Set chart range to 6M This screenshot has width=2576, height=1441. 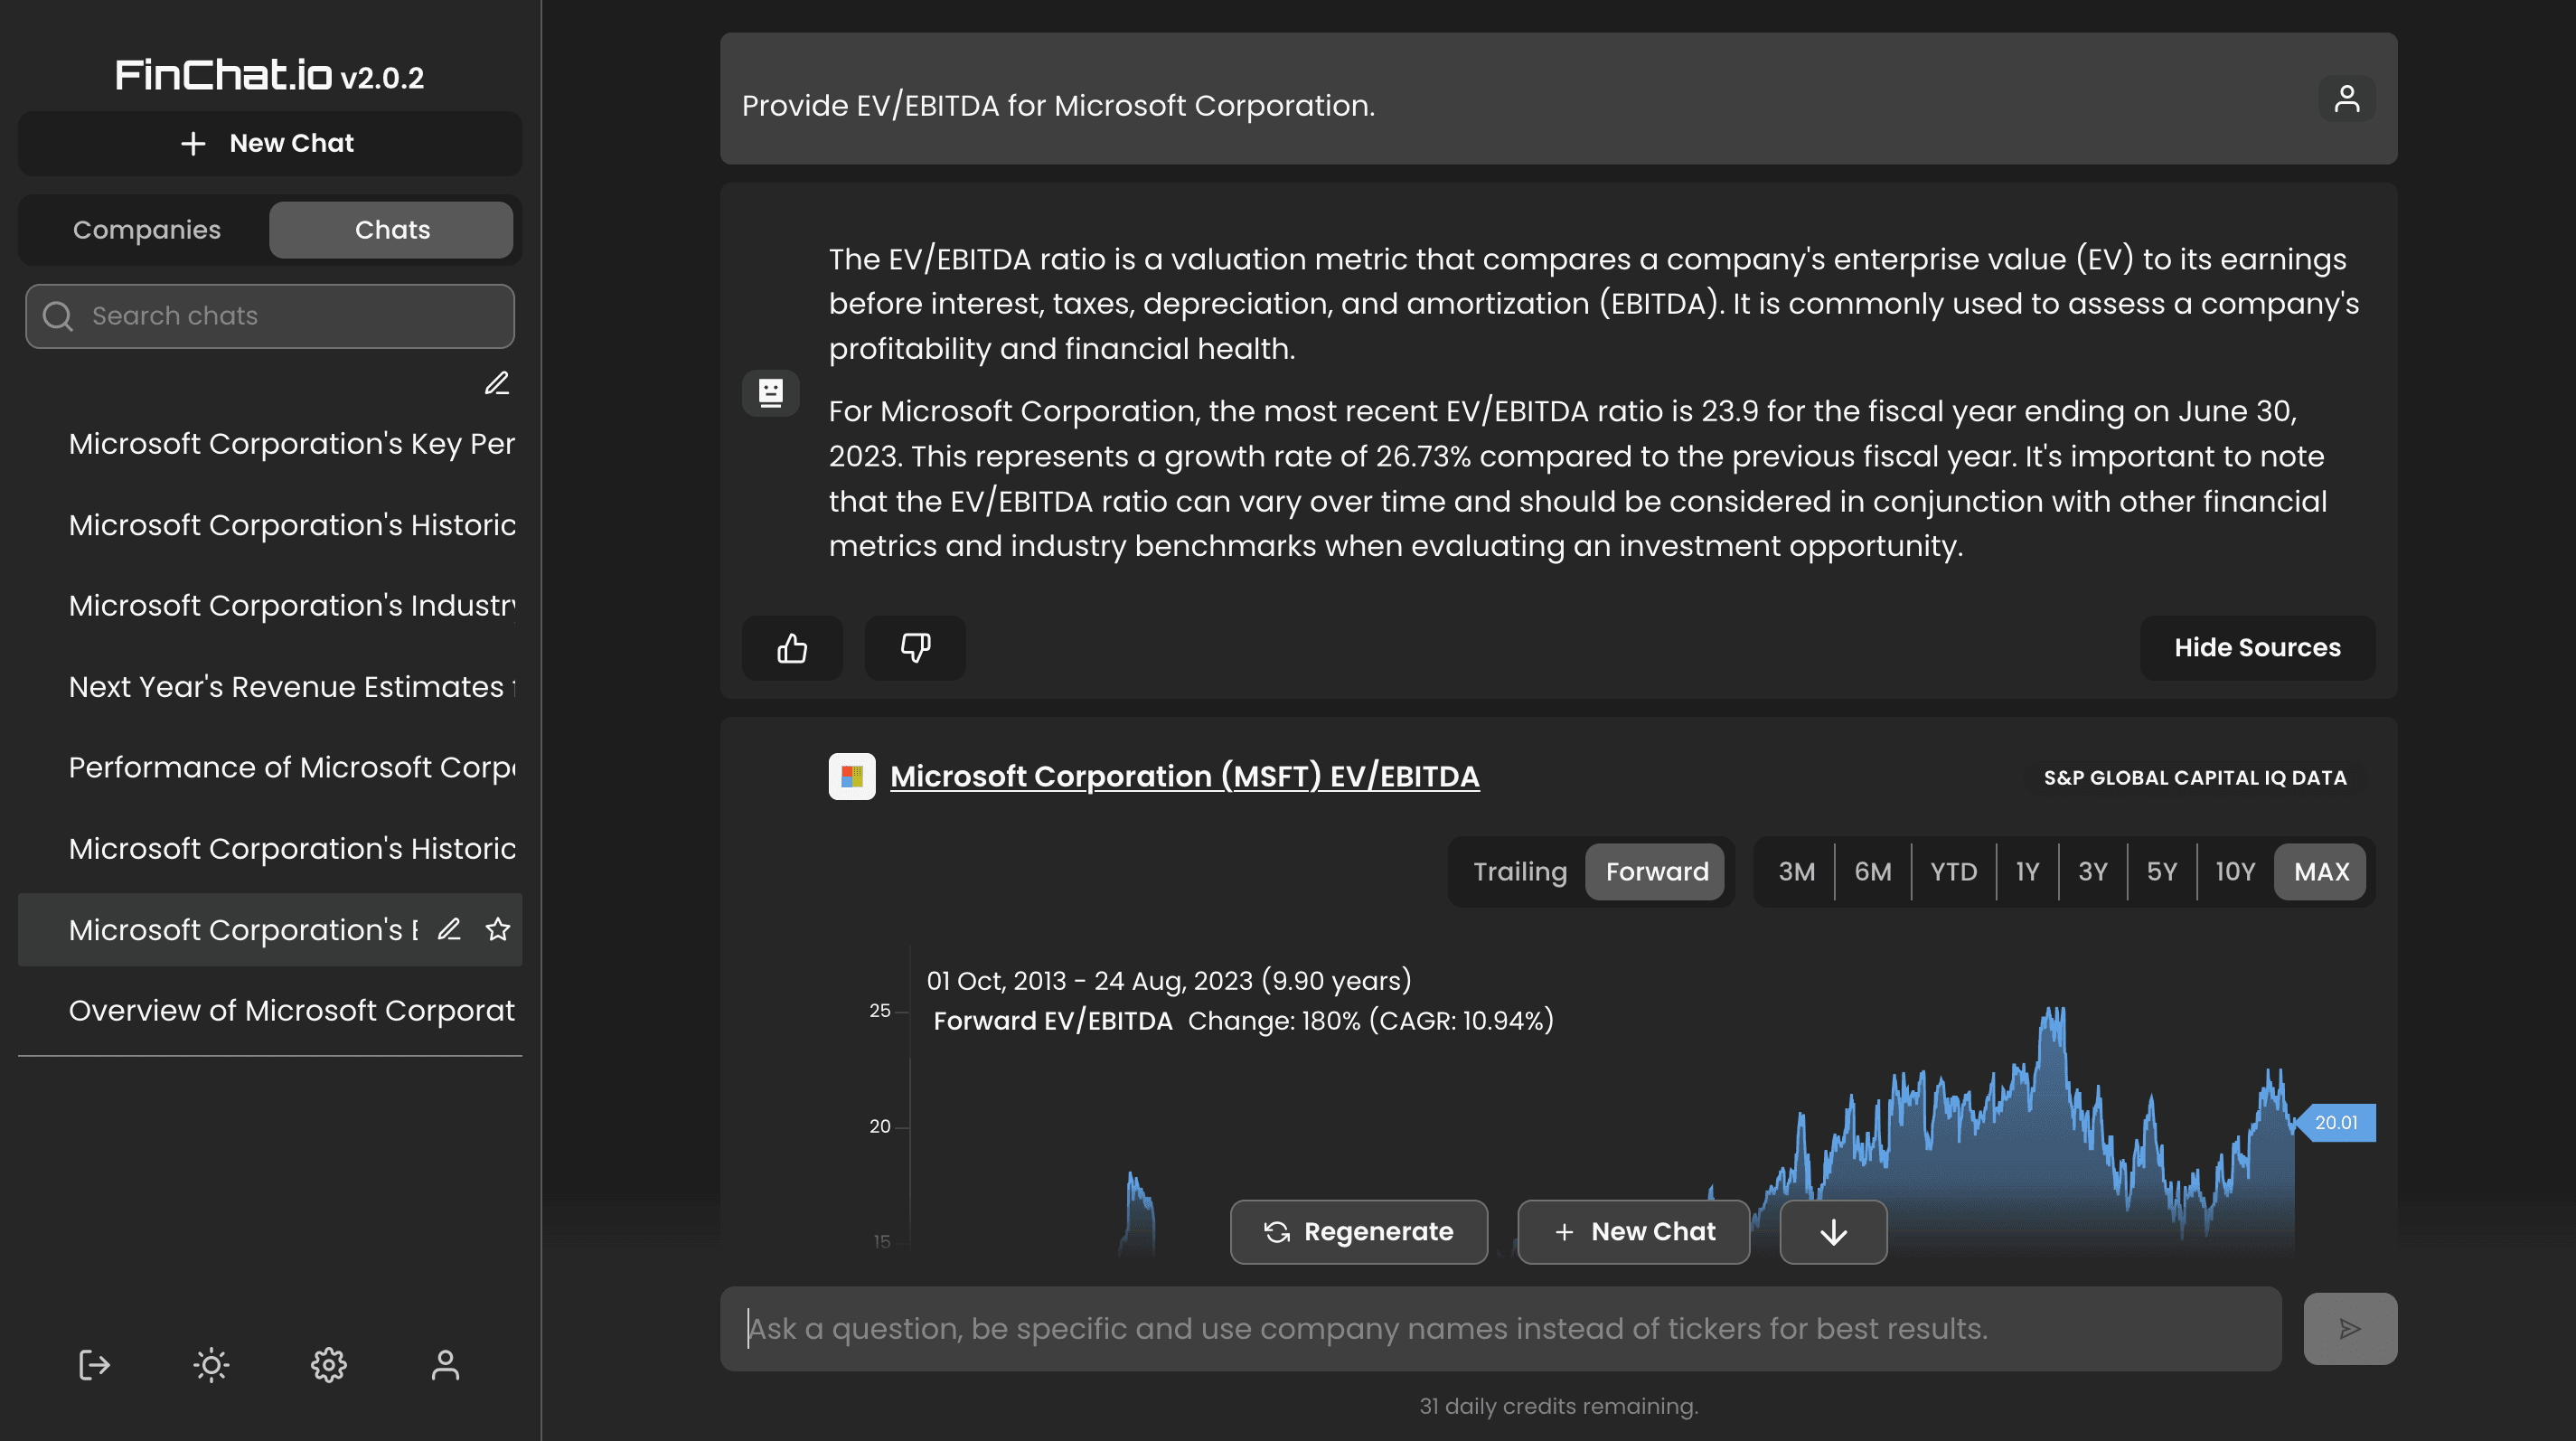point(1872,872)
